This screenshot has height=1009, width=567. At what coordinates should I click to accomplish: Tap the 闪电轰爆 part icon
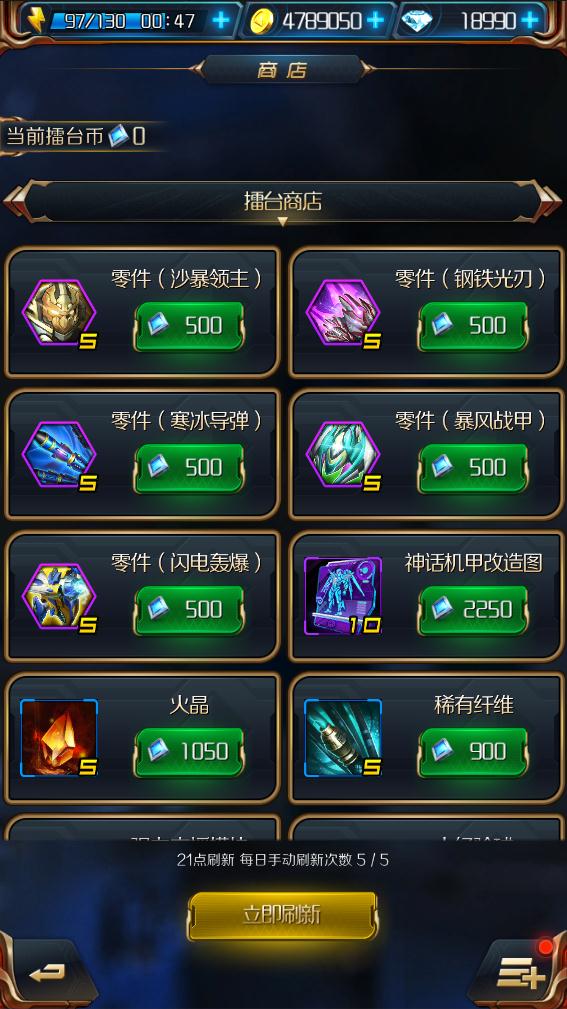59,598
